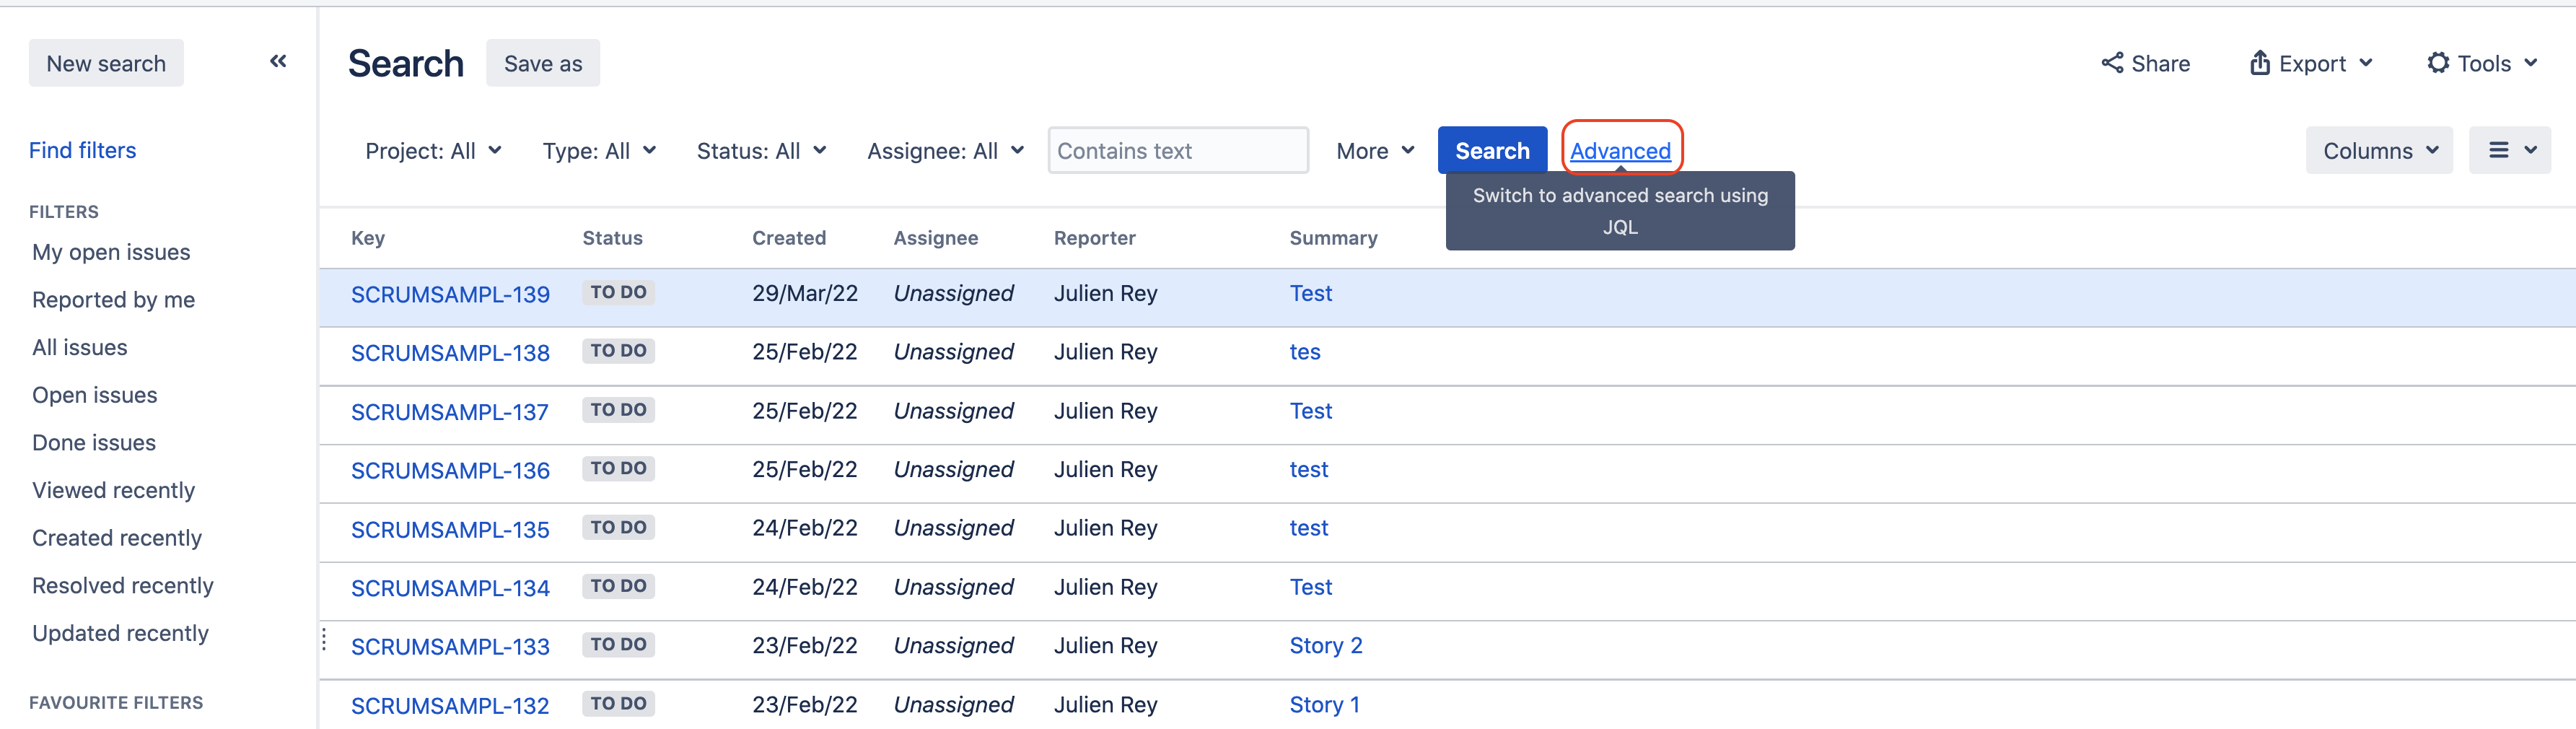Image resolution: width=2576 pixels, height=729 pixels.
Task: Click the blue Search button
Action: coord(1491,151)
